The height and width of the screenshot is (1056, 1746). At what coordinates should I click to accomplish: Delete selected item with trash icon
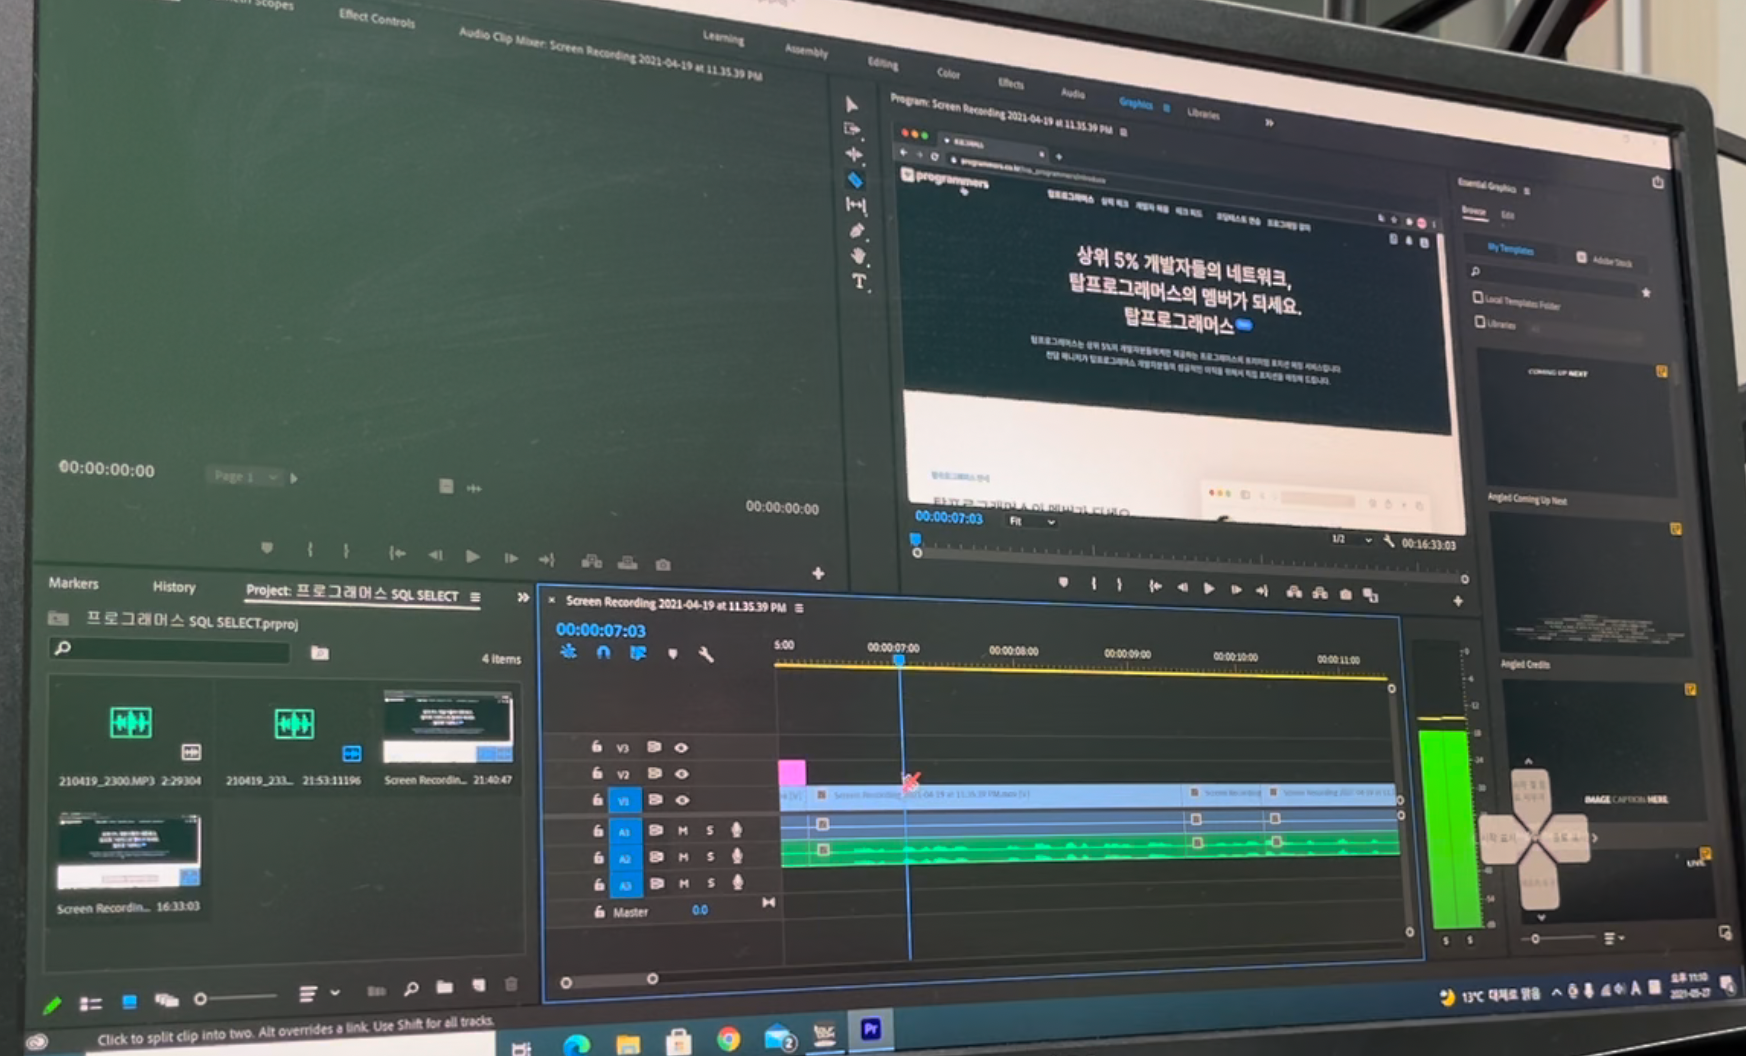(511, 985)
